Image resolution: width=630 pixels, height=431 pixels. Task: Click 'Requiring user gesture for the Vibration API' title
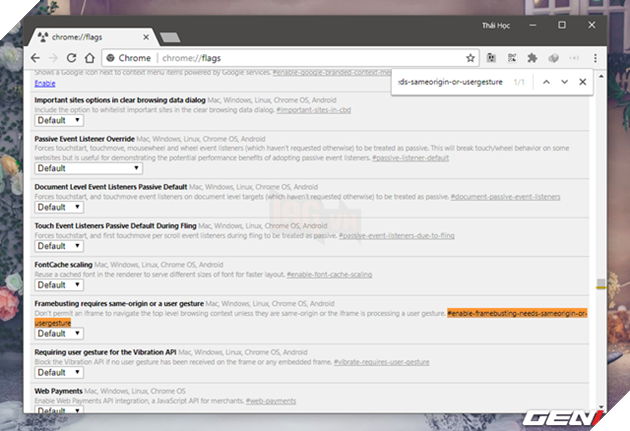coord(105,352)
